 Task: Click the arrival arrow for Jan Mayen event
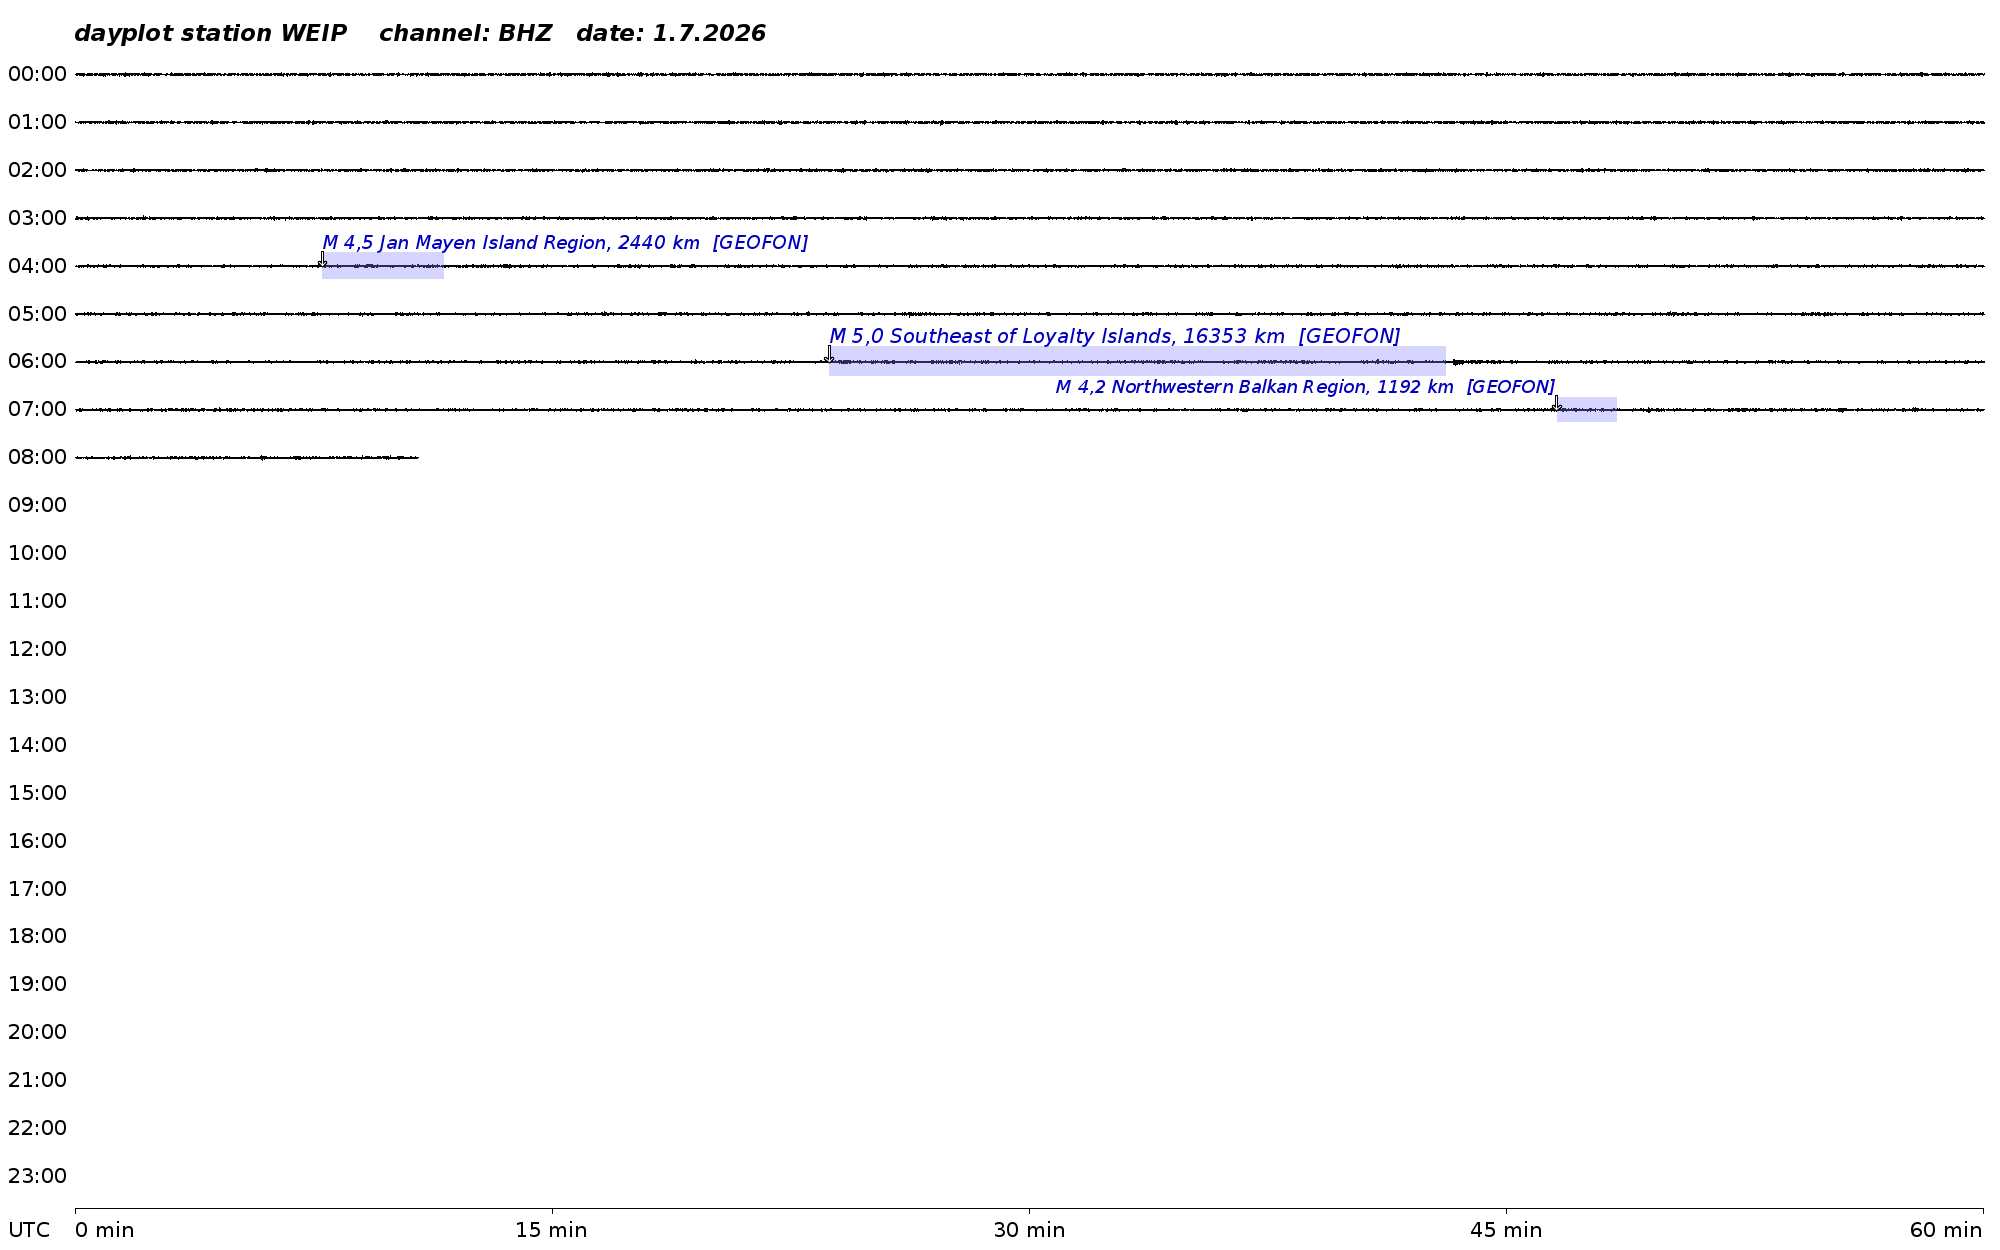322,259
